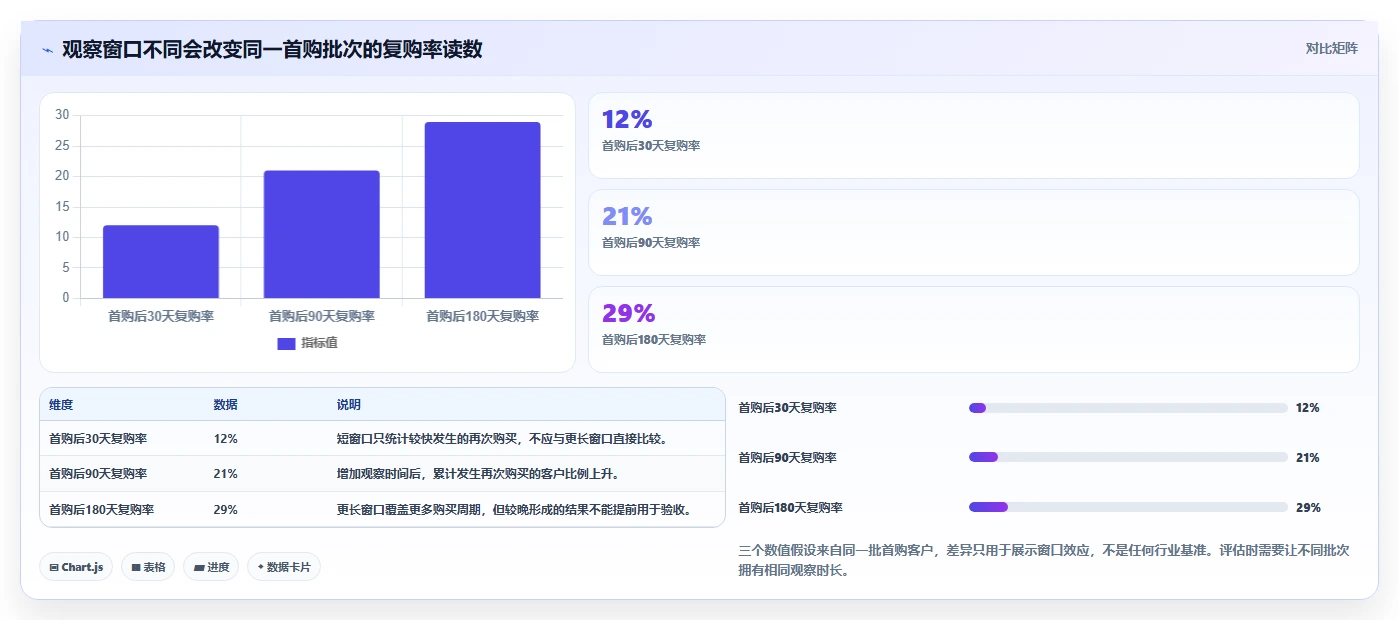This screenshot has height=620, width=1399.
Task: Click the 180-day bar in the chart
Action: 482,210
